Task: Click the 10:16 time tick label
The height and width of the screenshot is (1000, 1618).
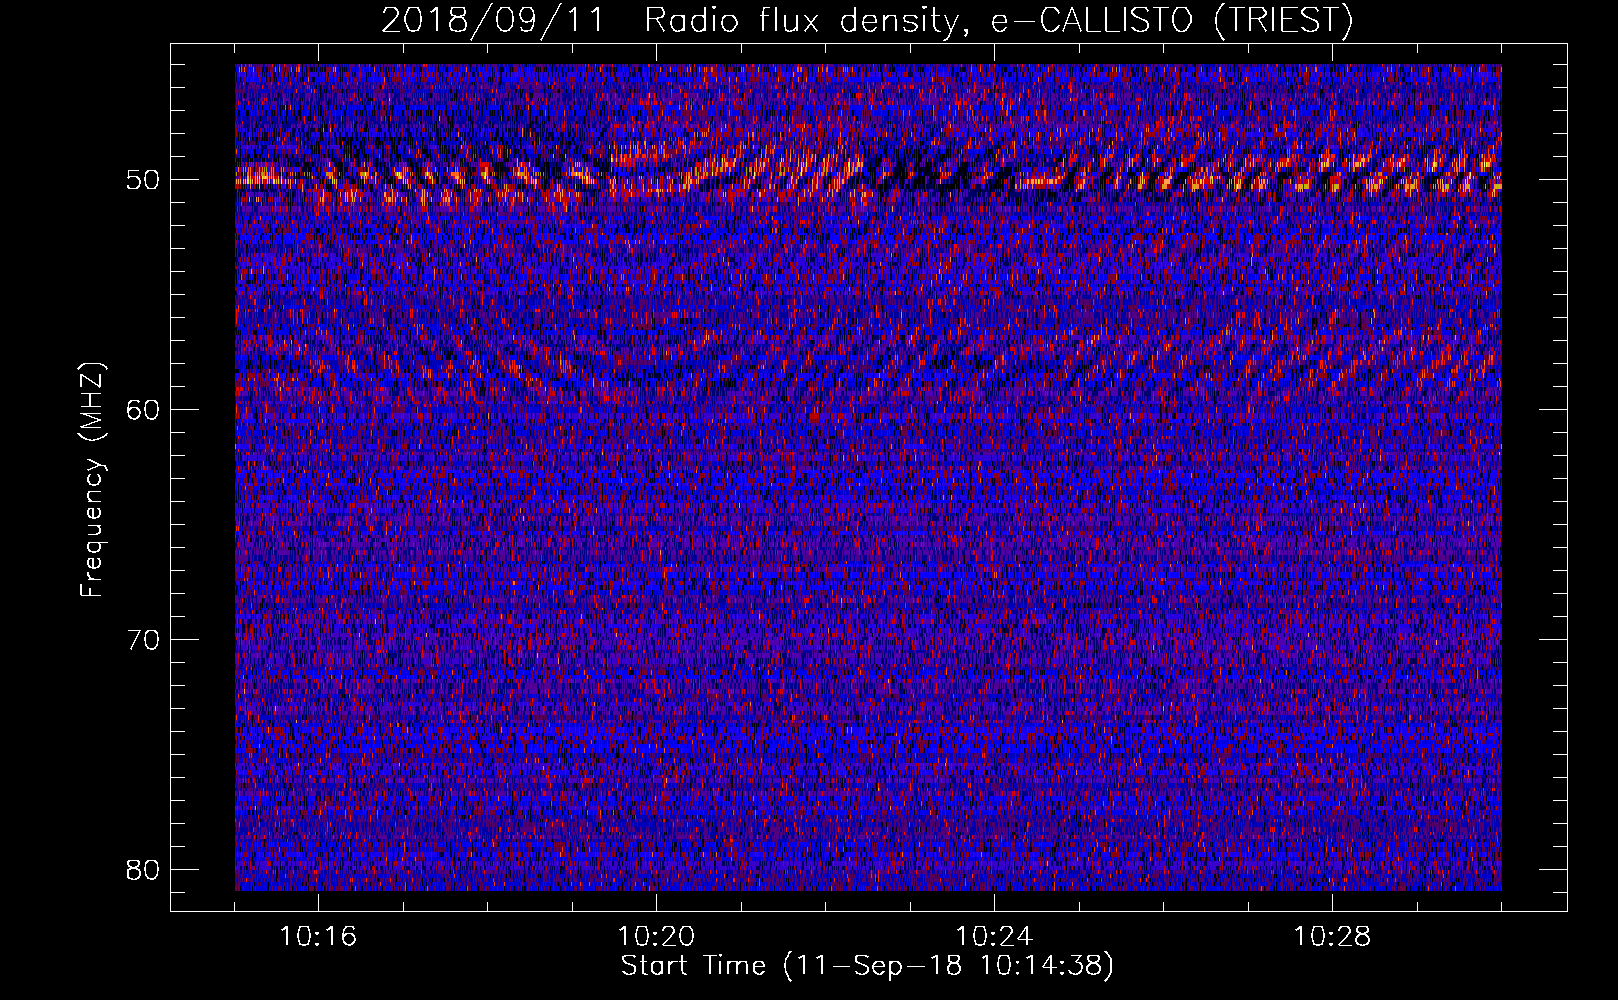Action: pos(318,937)
